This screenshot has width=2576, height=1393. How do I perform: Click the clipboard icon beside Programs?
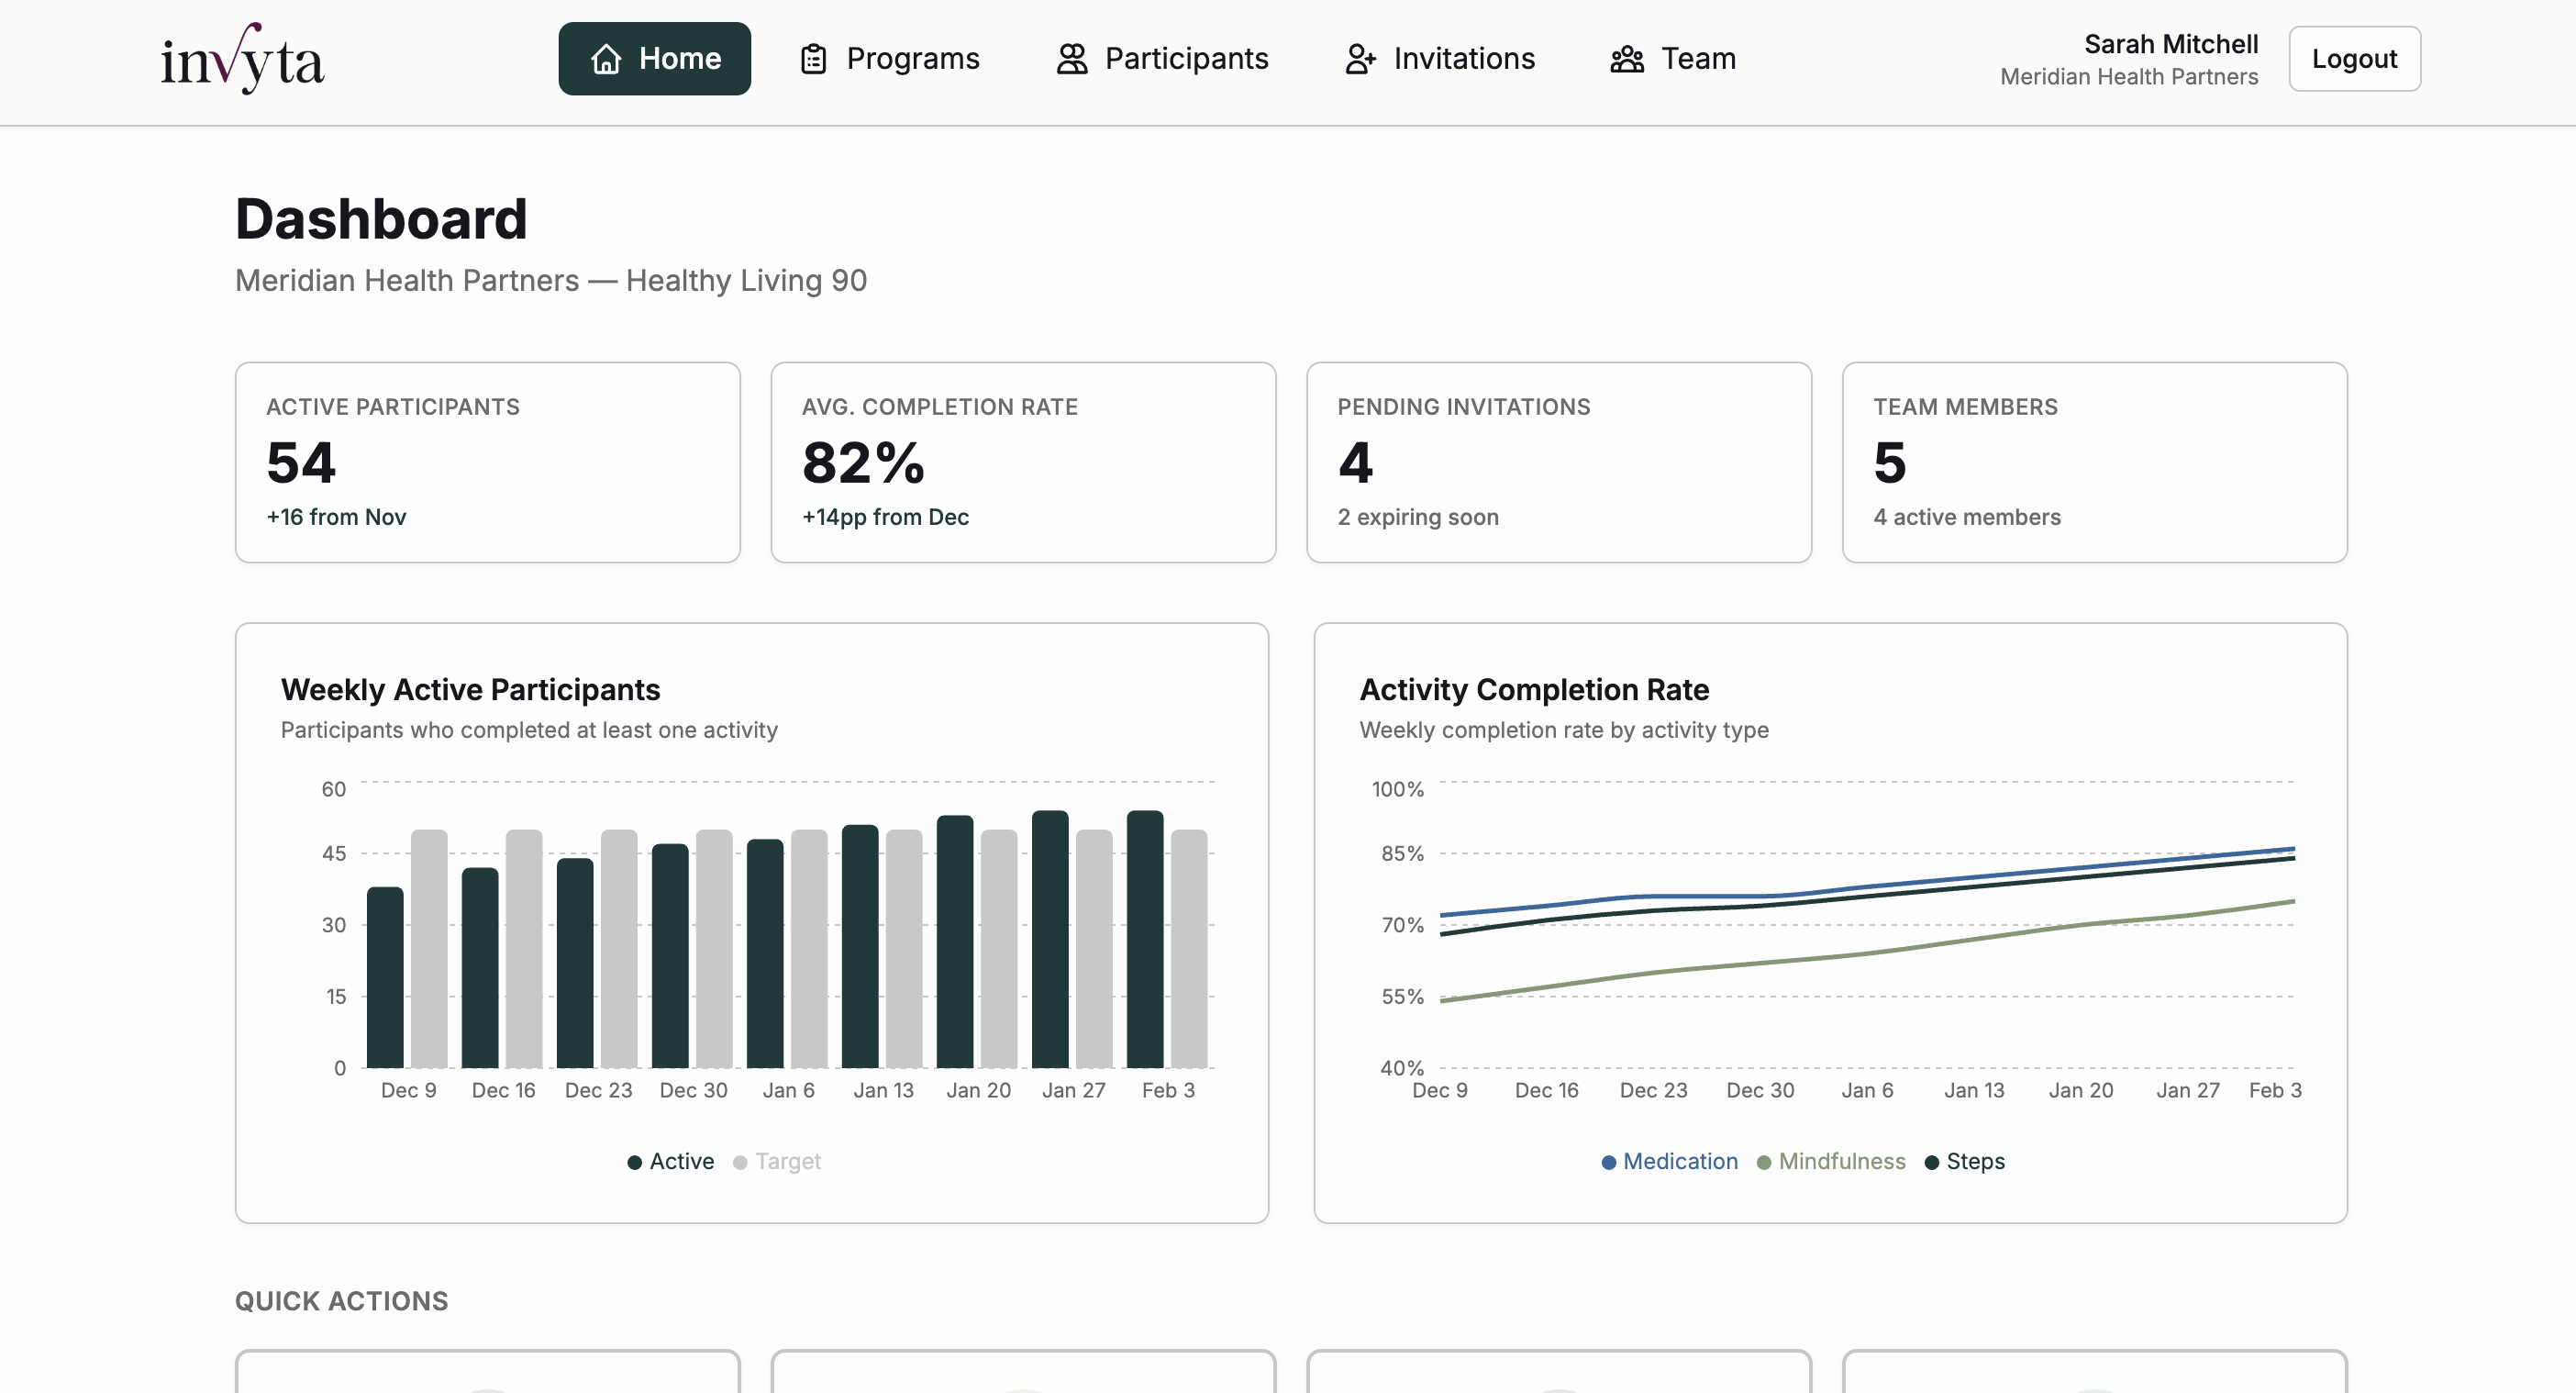point(814,59)
